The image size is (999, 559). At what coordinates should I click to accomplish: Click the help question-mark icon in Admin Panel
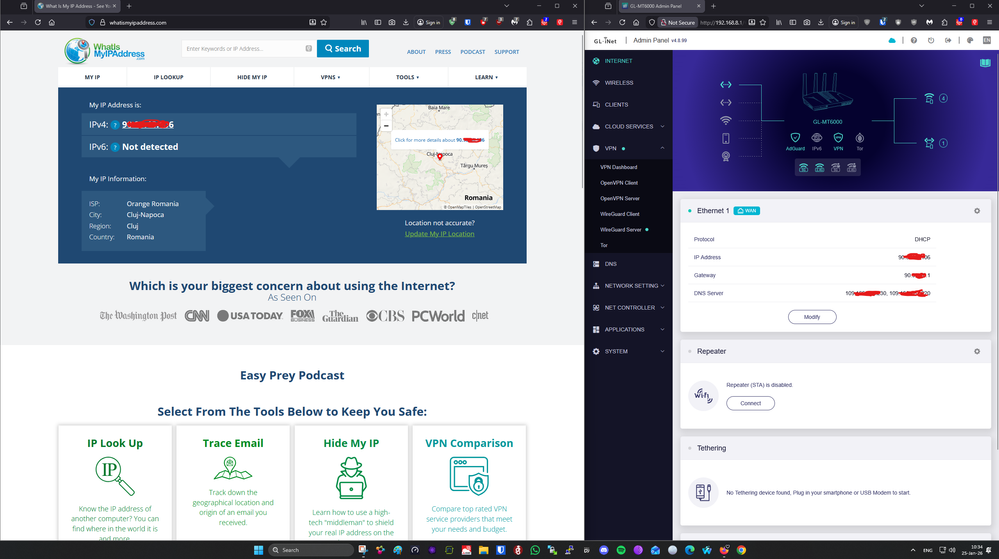pyautogui.click(x=914, y=40)
